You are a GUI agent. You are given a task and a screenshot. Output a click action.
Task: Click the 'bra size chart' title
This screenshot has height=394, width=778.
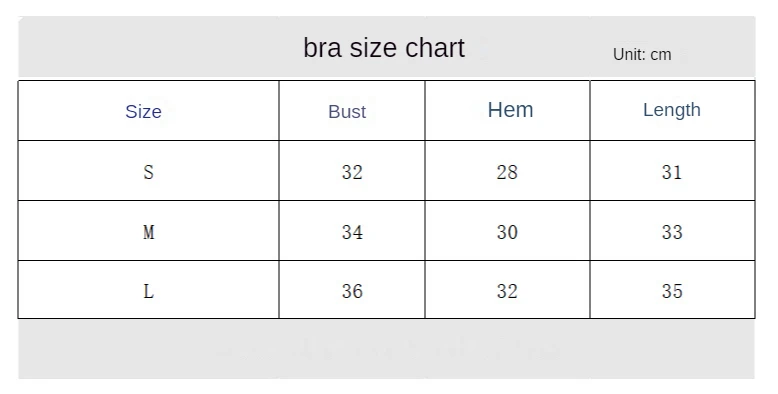click(x=384, y=48)
